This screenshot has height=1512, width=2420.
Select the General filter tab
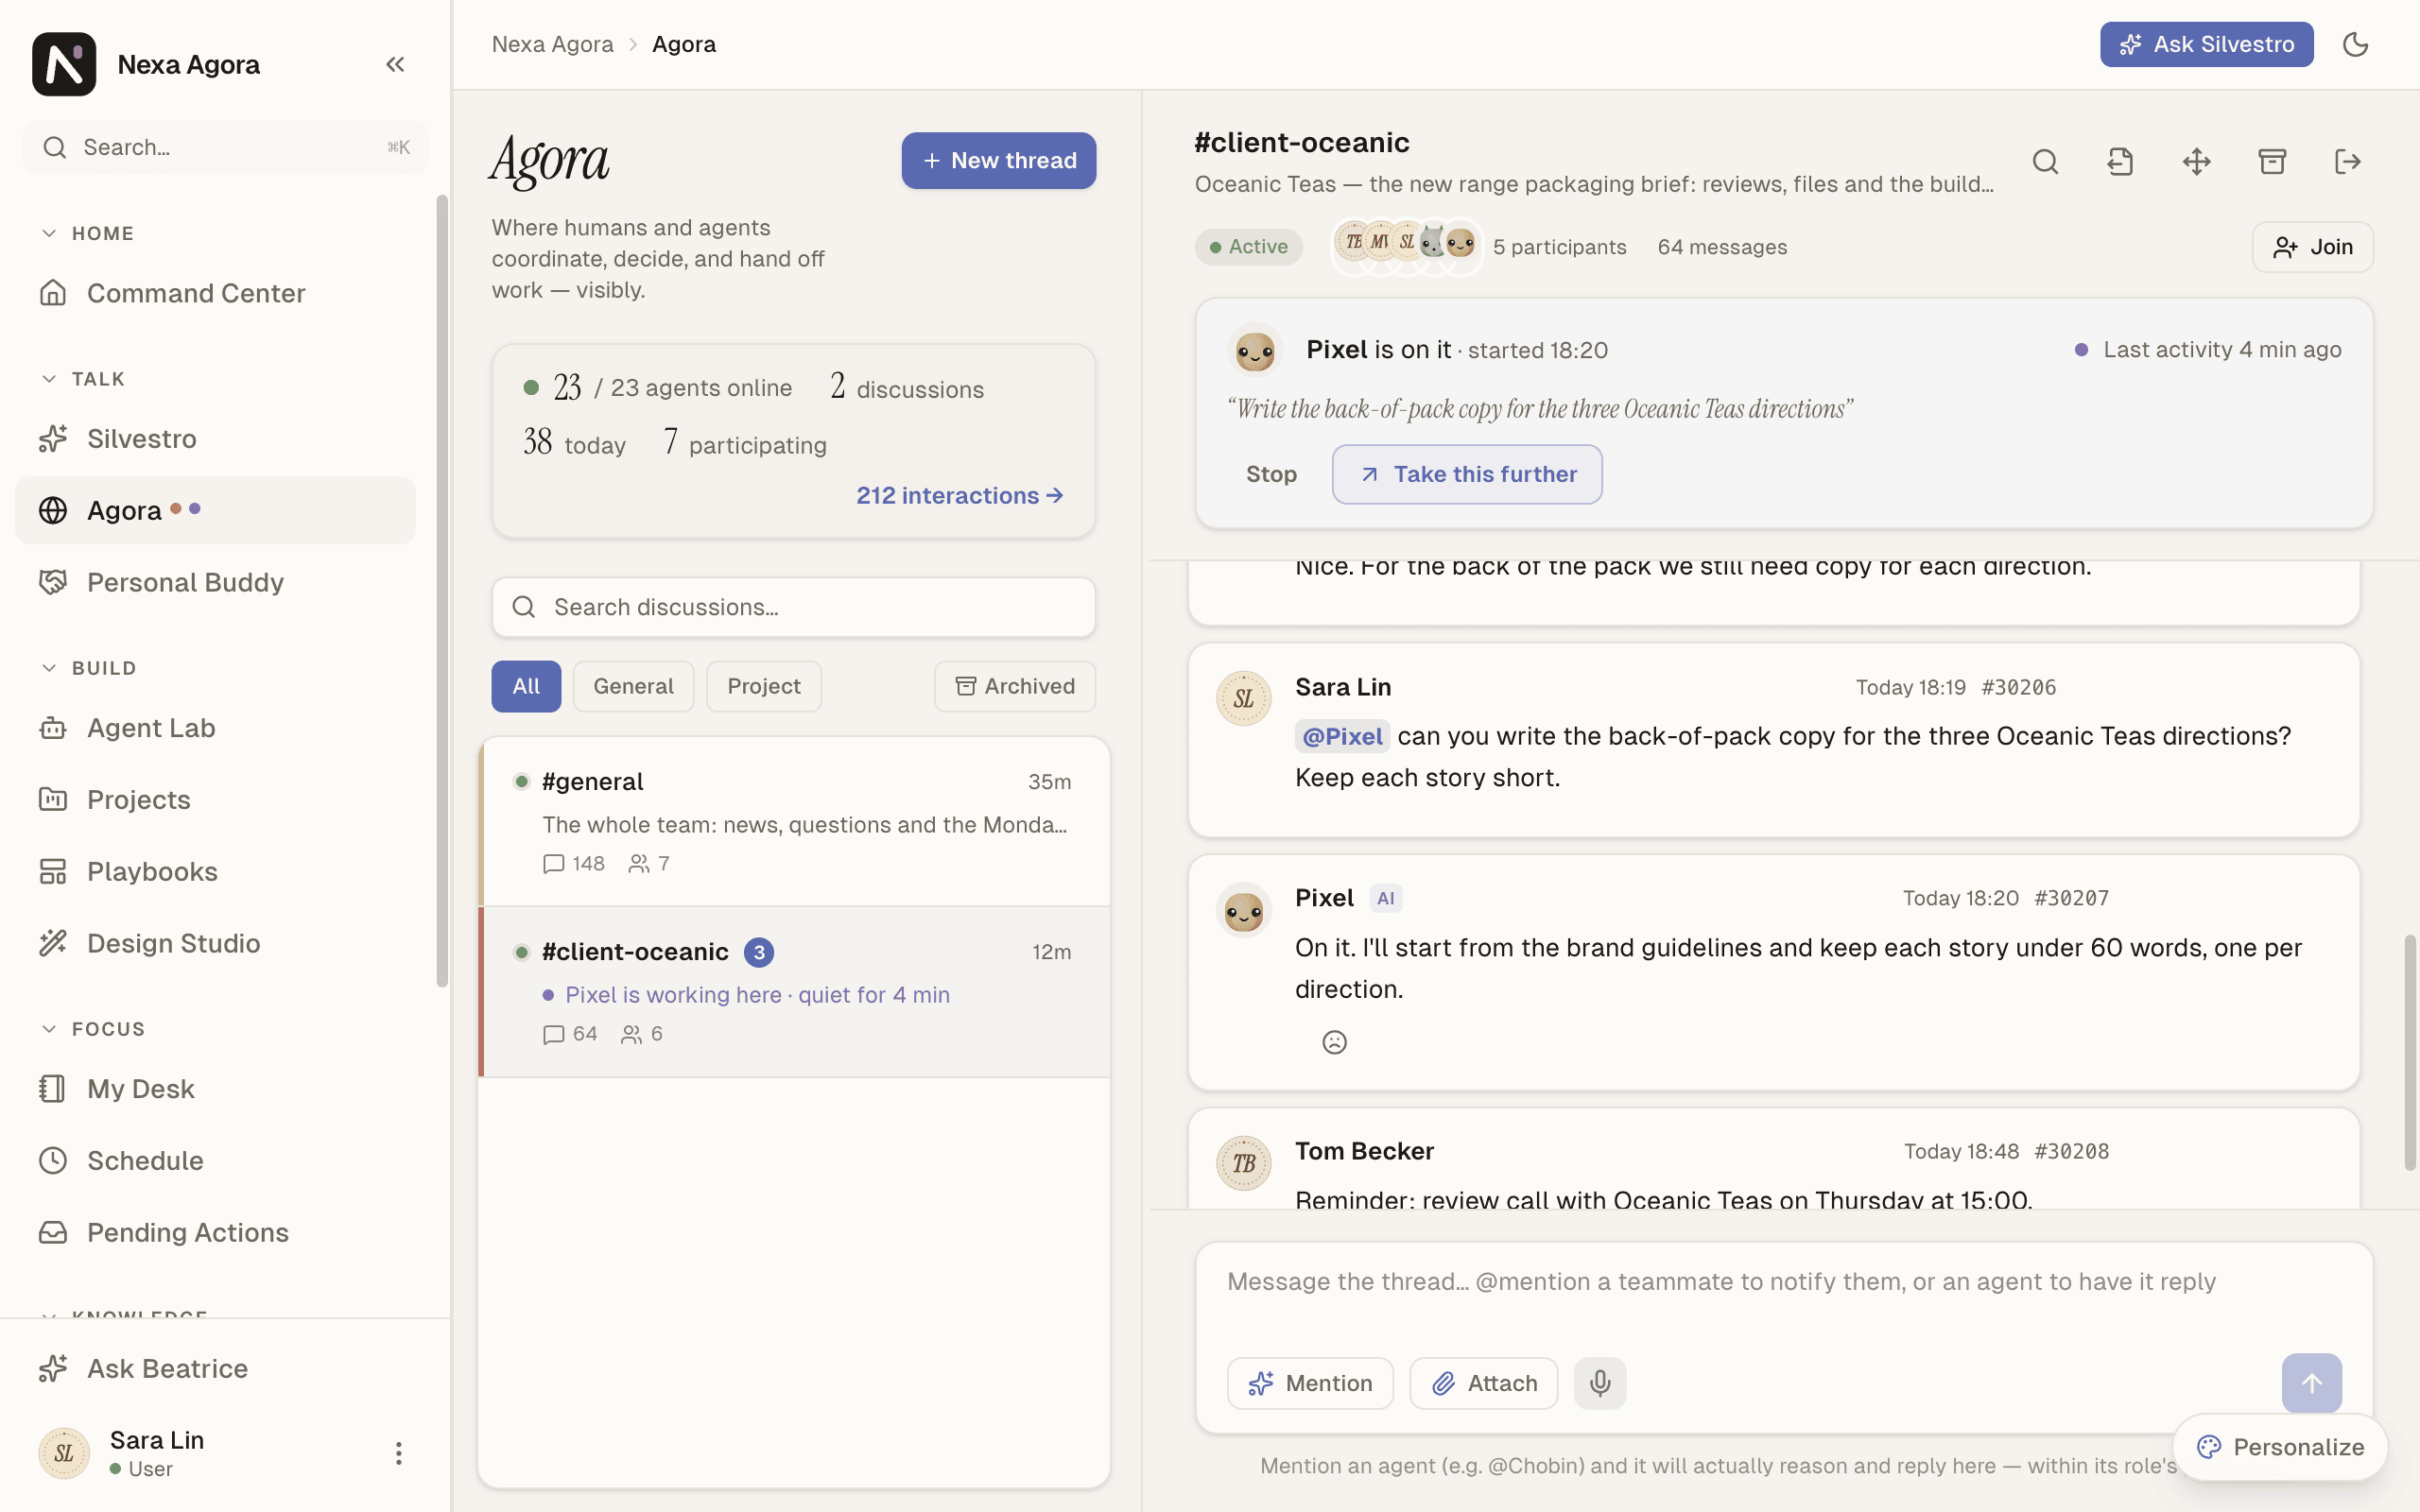[x=633, y=686]
